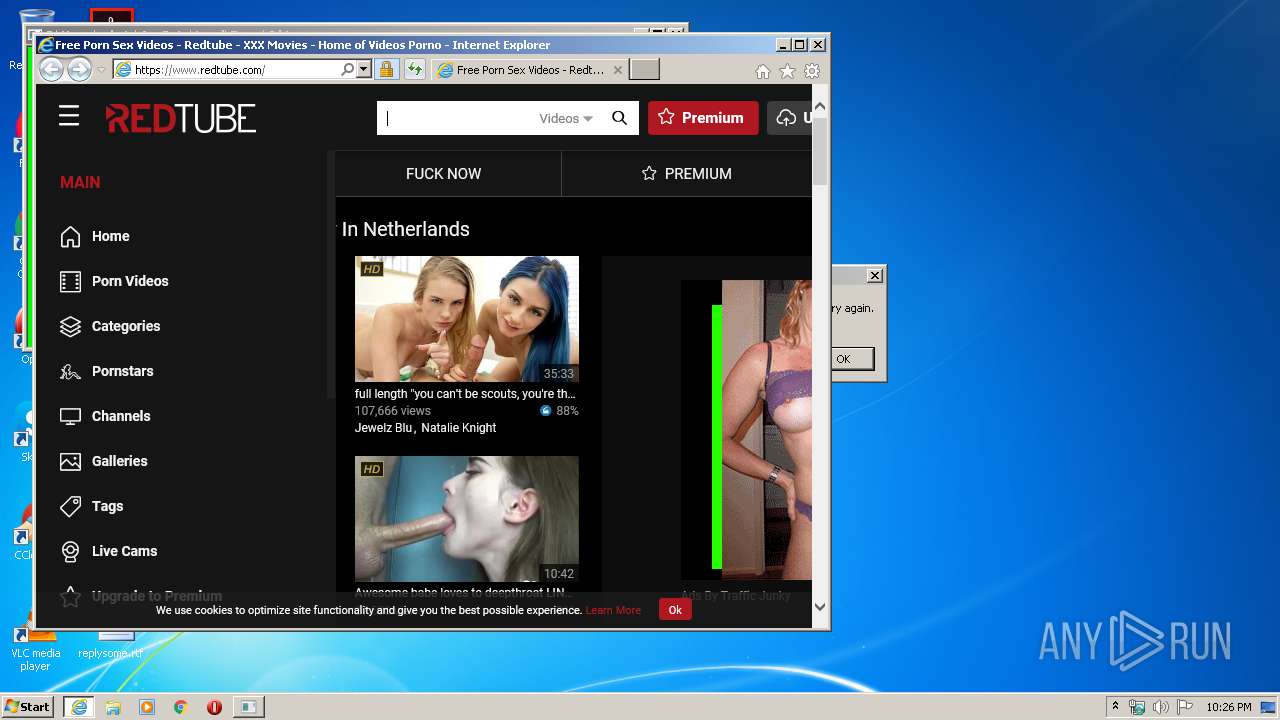Open the Jewelz Blu performer link
Image resolution: width=1280 pixels, height=720 pixels.
tap(383, 427)
